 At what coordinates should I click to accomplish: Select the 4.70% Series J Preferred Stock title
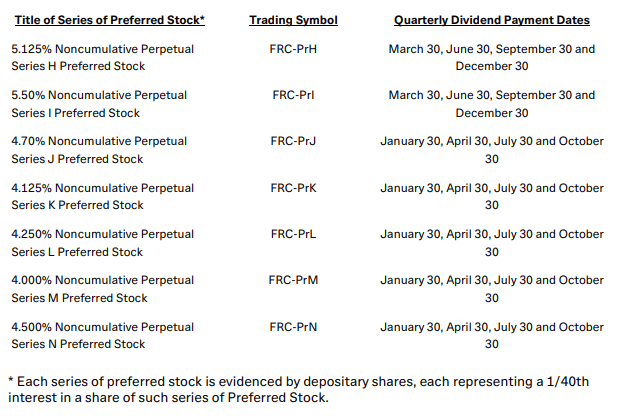(102, 150)
